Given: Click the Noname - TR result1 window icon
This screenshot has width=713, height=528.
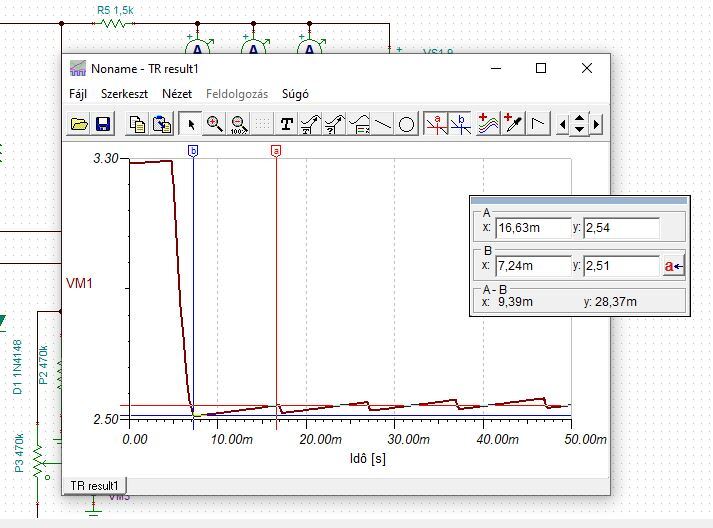Looking at the screenshot, I should tap(78, 68).
